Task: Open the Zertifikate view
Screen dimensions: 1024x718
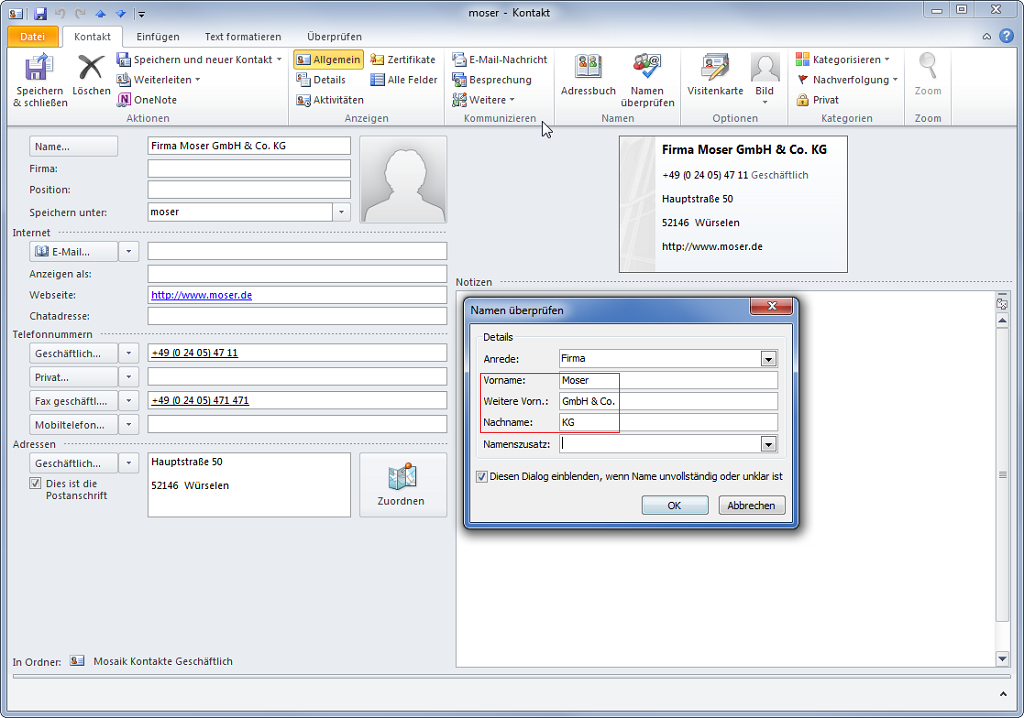Action: click(403, 59)
